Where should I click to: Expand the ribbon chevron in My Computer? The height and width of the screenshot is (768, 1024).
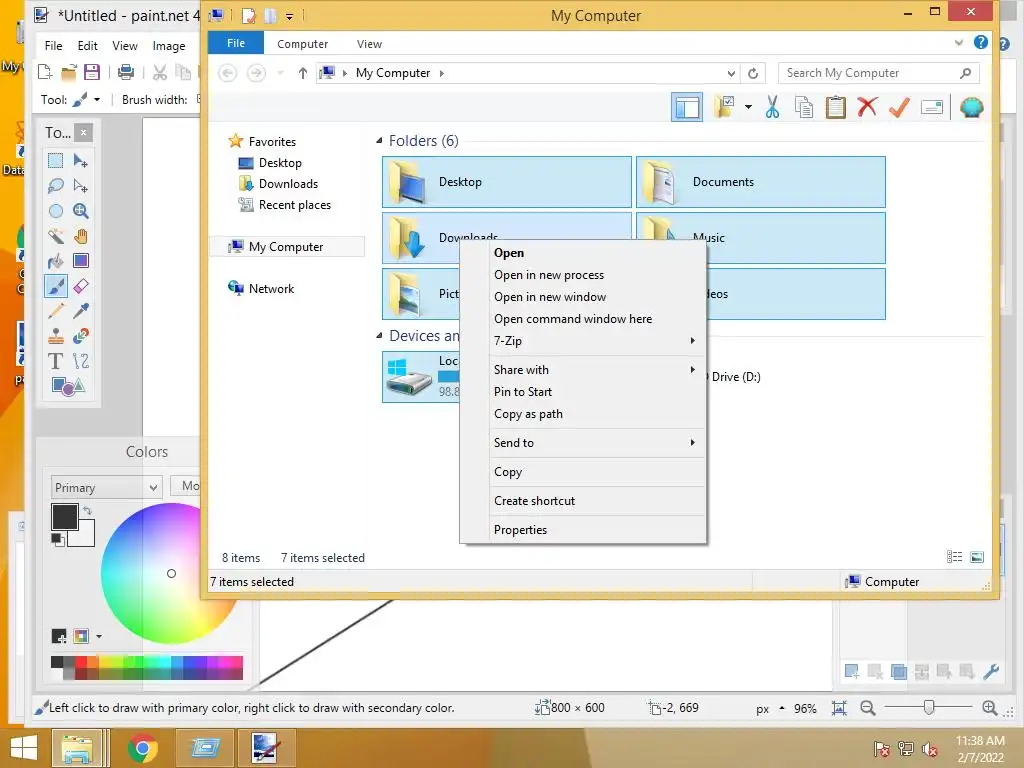[959, 42]
